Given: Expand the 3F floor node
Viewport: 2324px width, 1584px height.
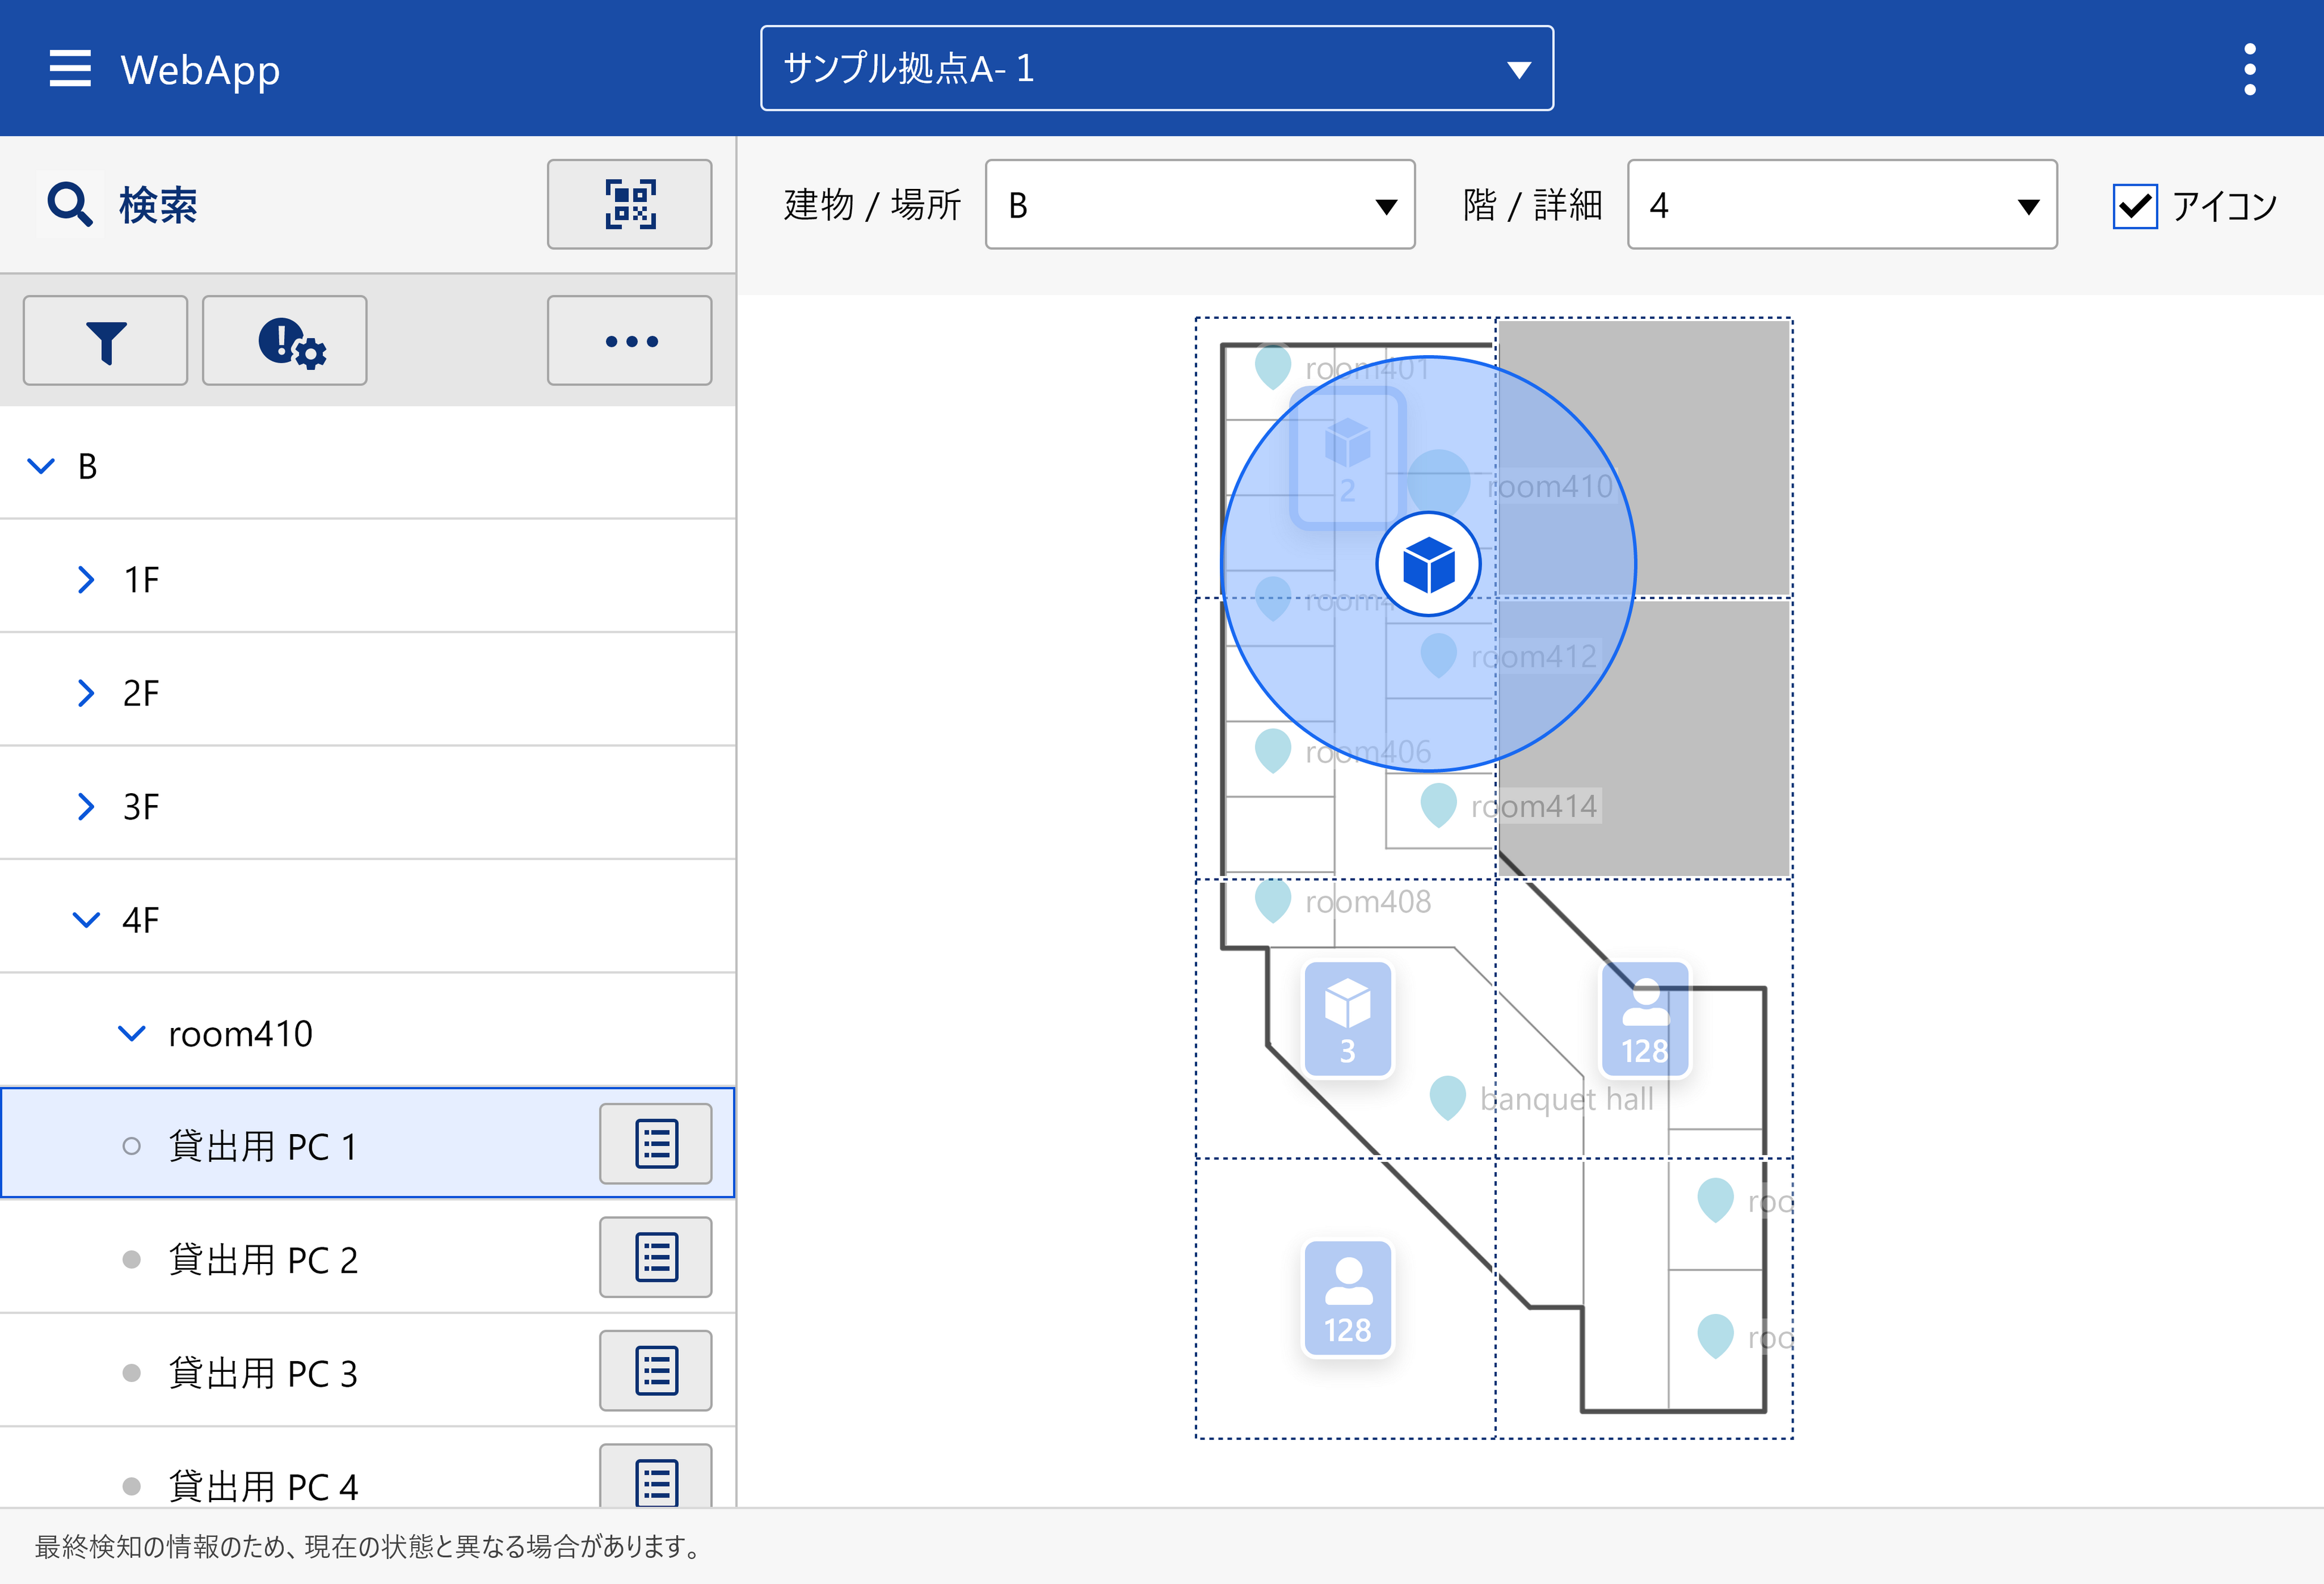Looking at the screenshot, I should click(x=86, y=806).
